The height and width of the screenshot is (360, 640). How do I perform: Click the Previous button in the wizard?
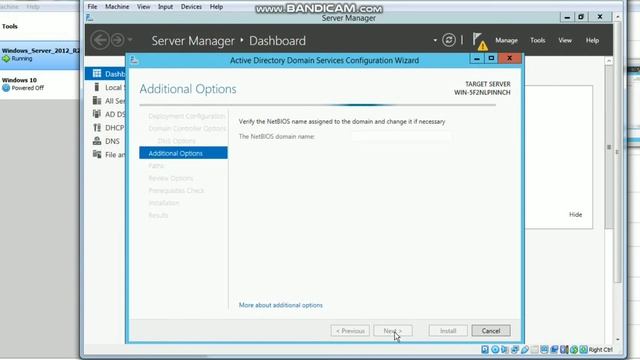coord(350,331)
